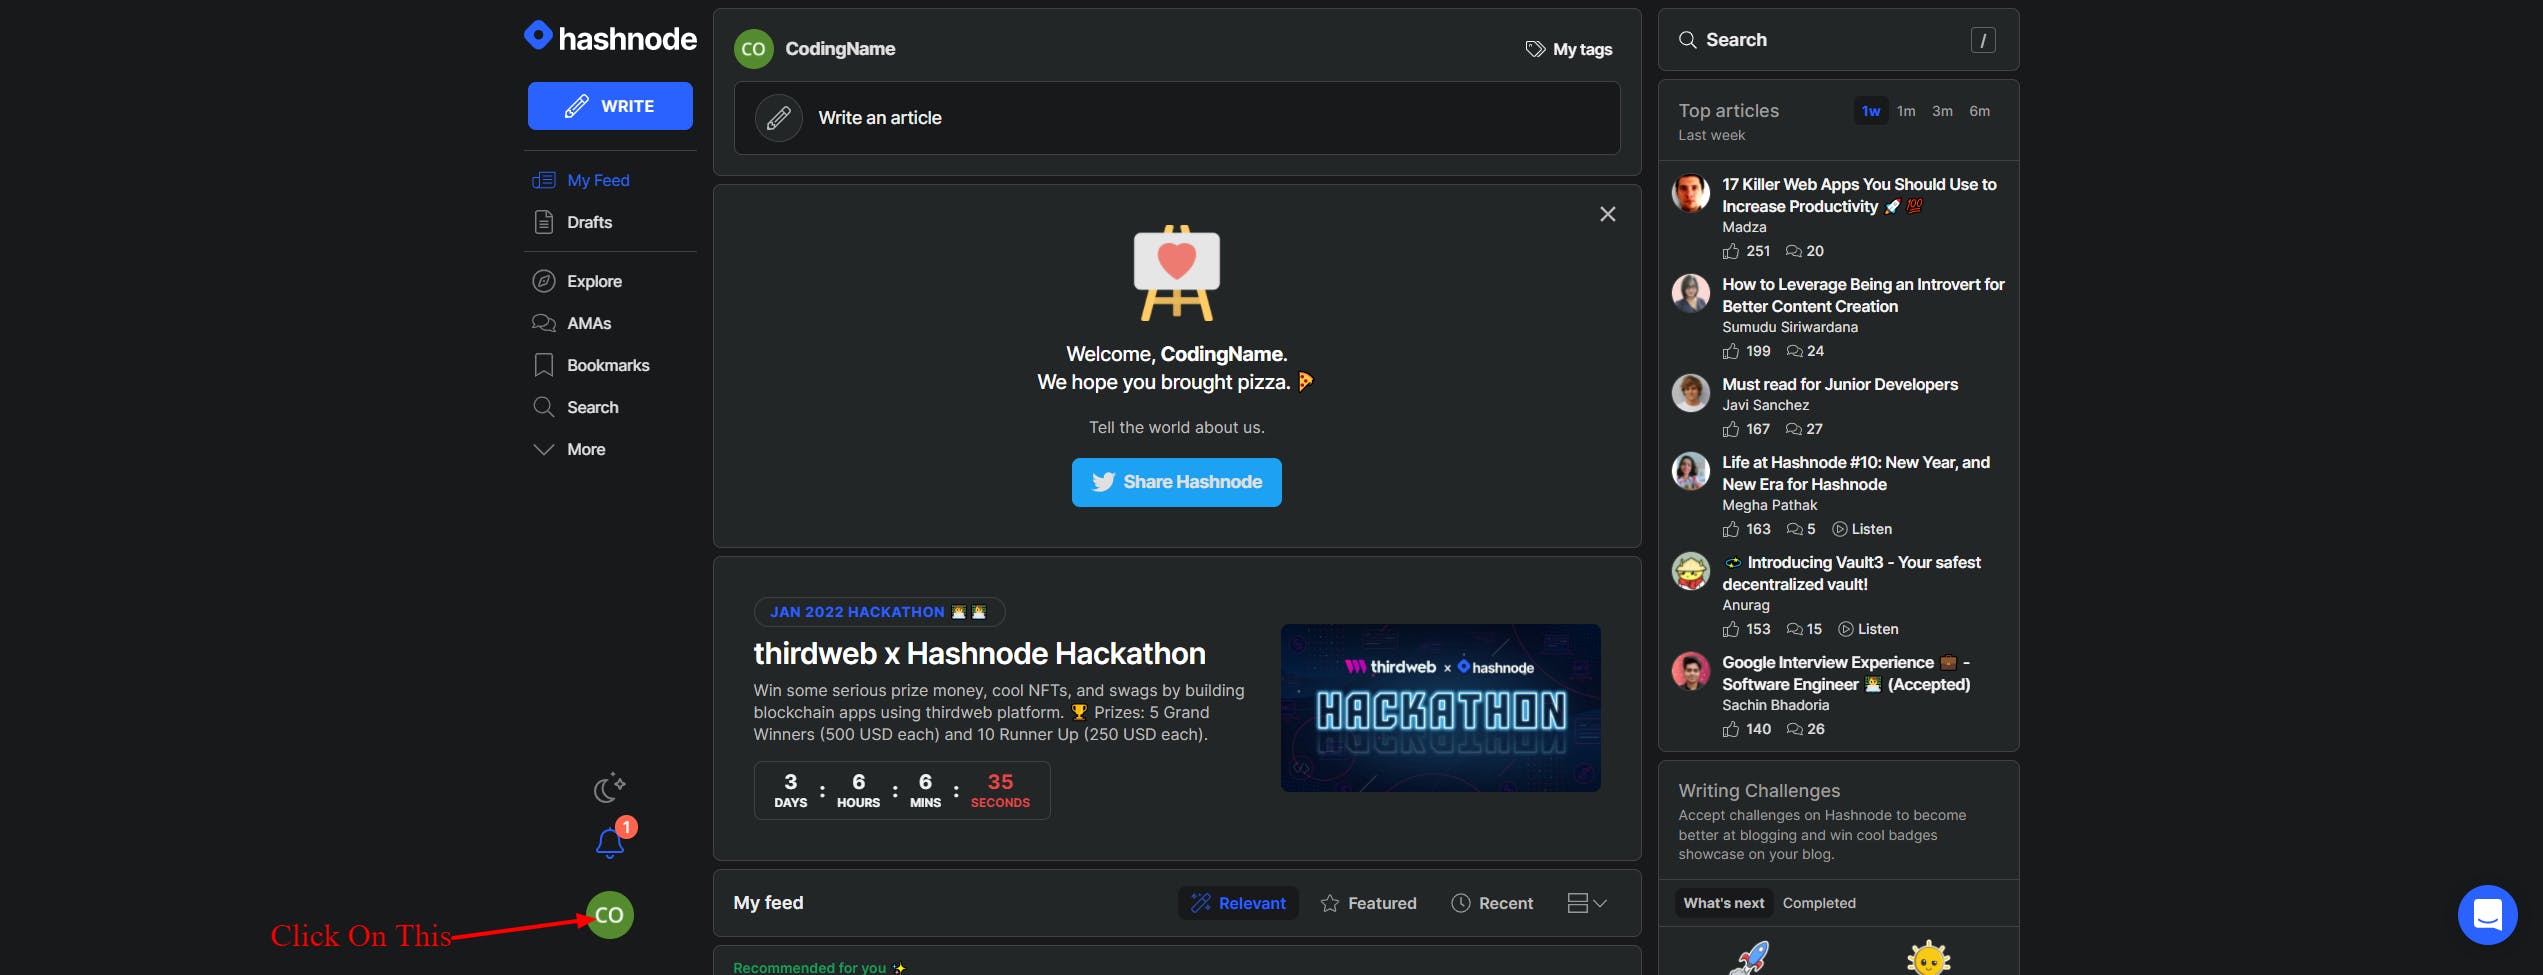Select 6m top articles range

[x=1979, y=111]
